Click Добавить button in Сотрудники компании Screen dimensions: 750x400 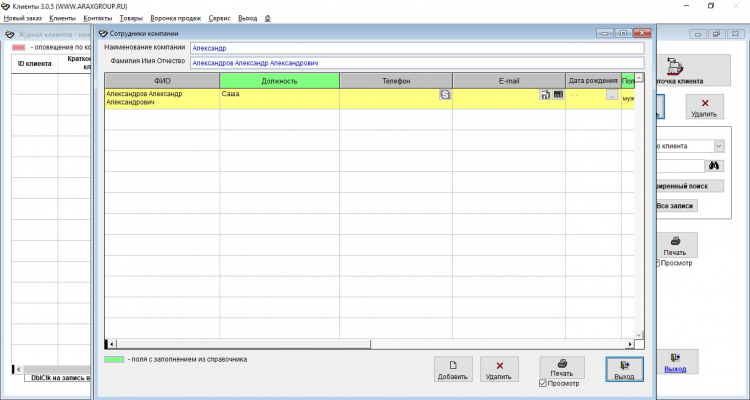tap(453, 369)
